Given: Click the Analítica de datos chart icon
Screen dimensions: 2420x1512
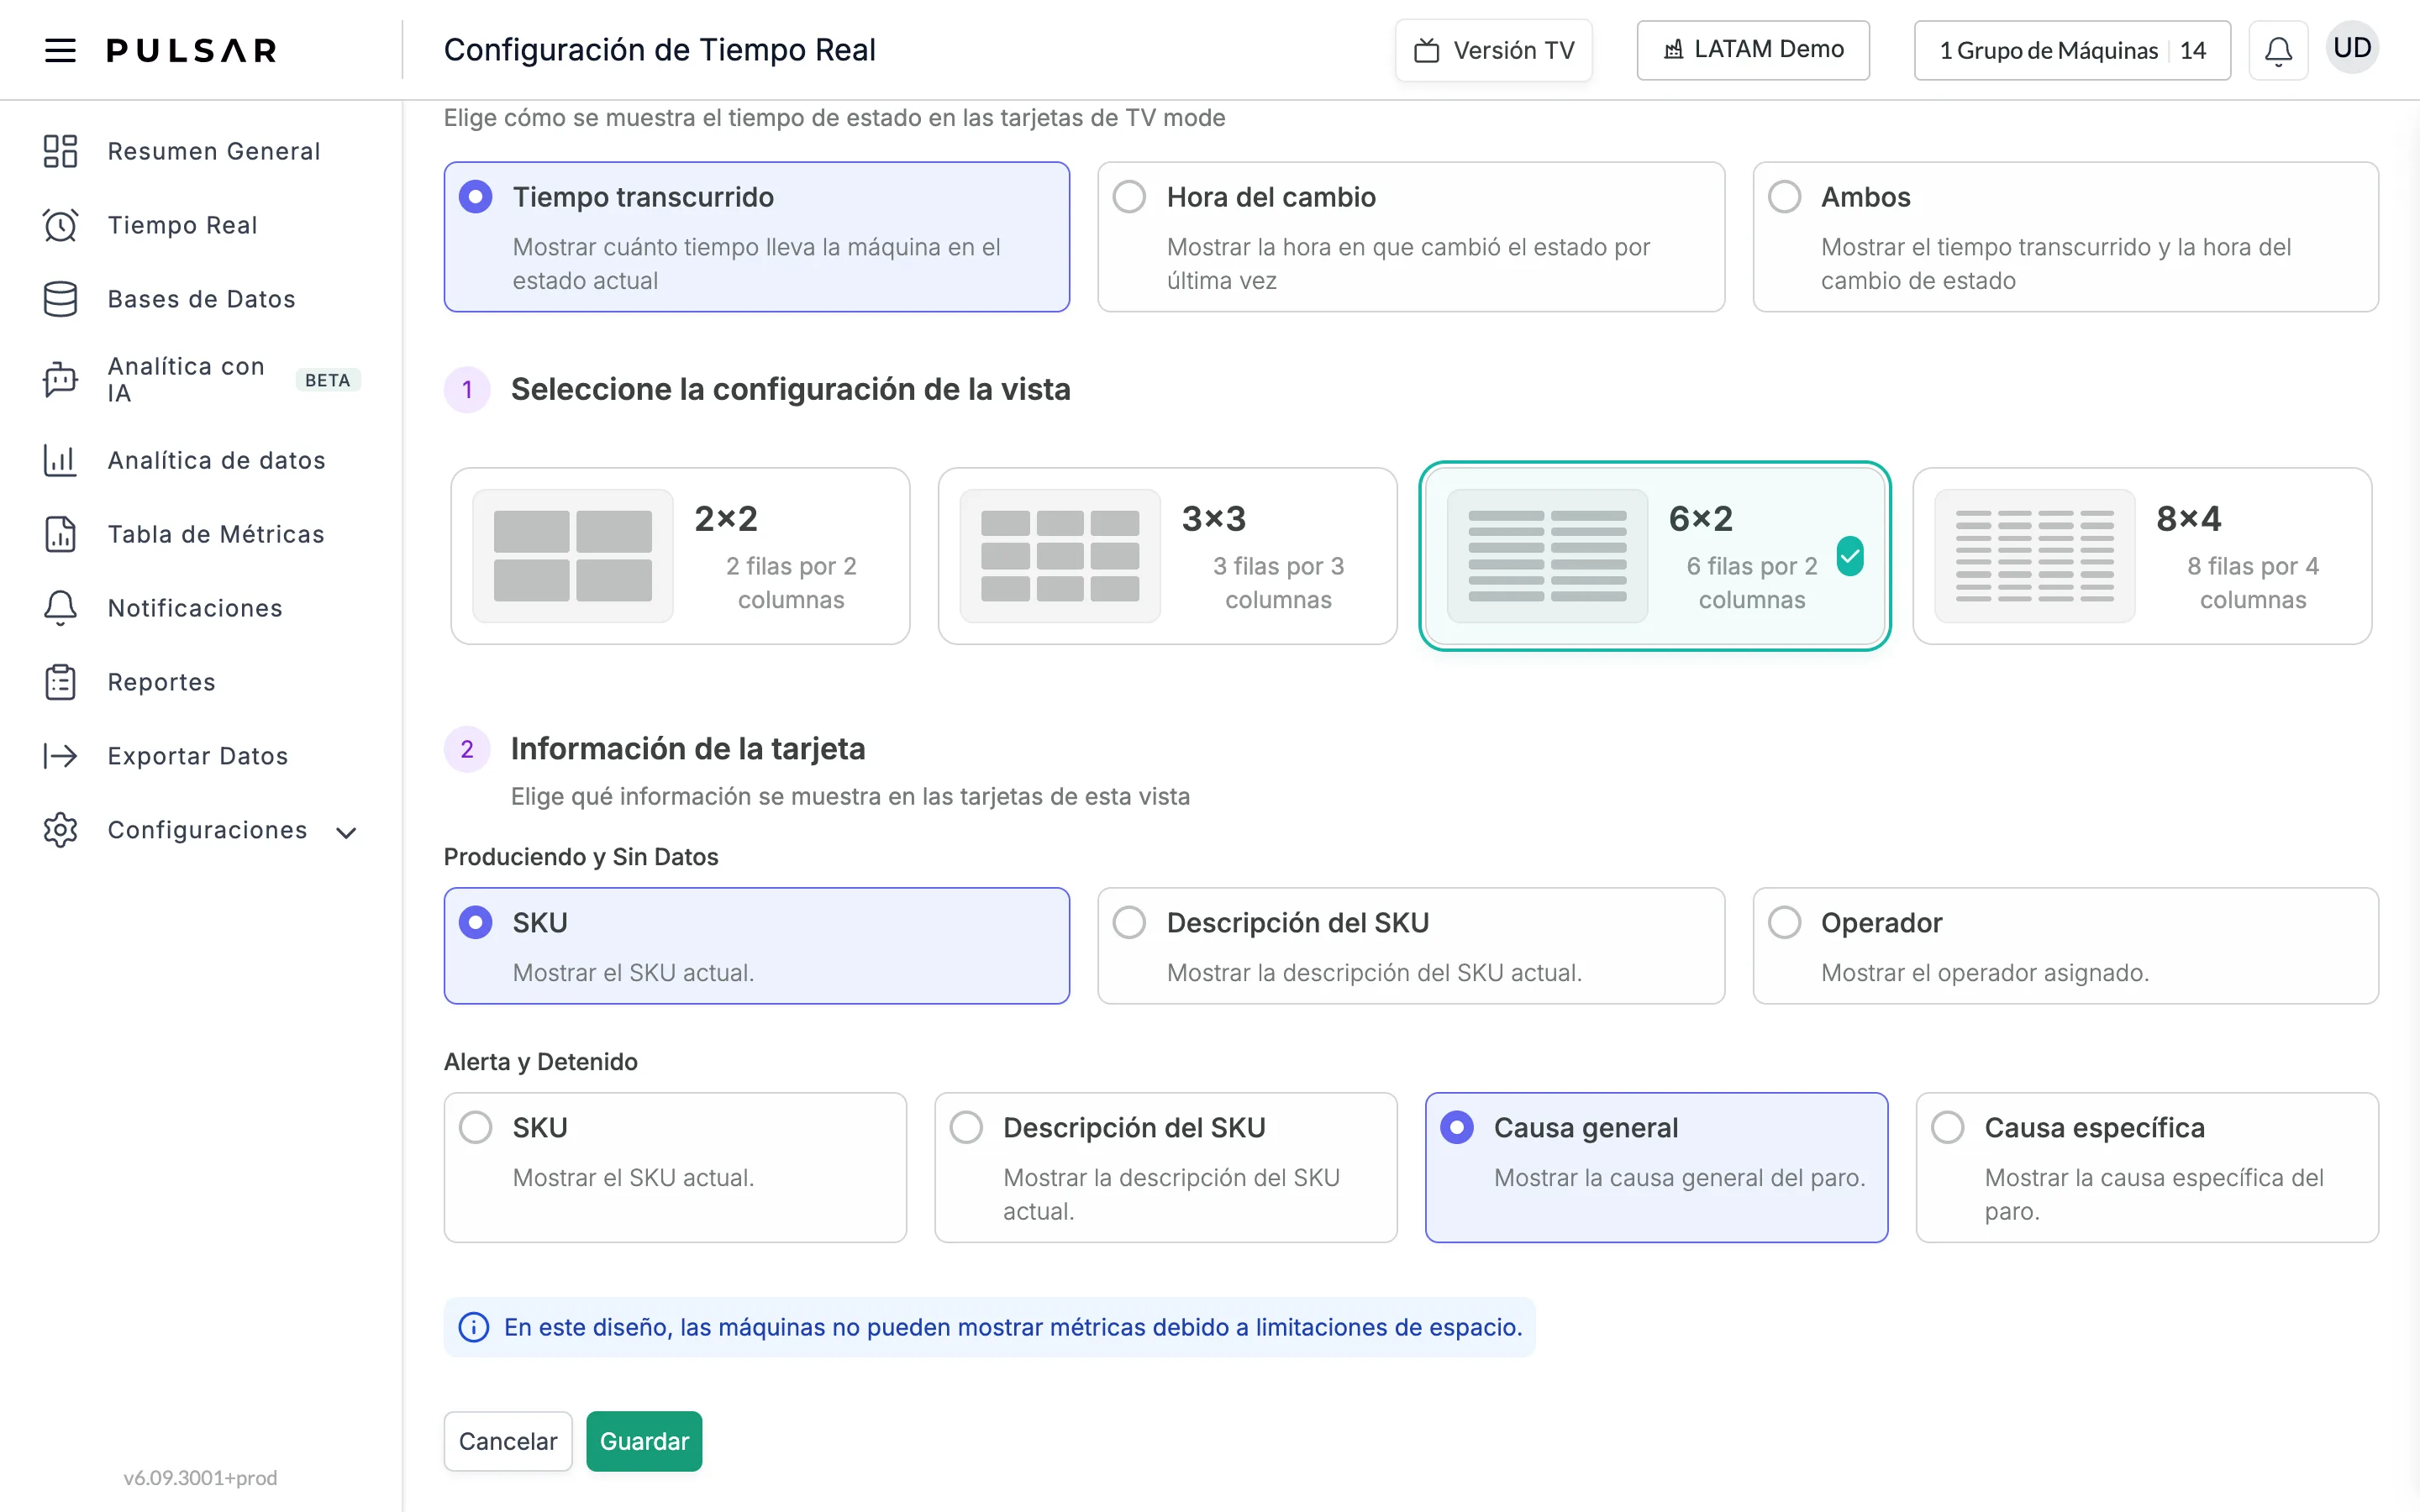Looking at the screenshot, I should 60,460.
